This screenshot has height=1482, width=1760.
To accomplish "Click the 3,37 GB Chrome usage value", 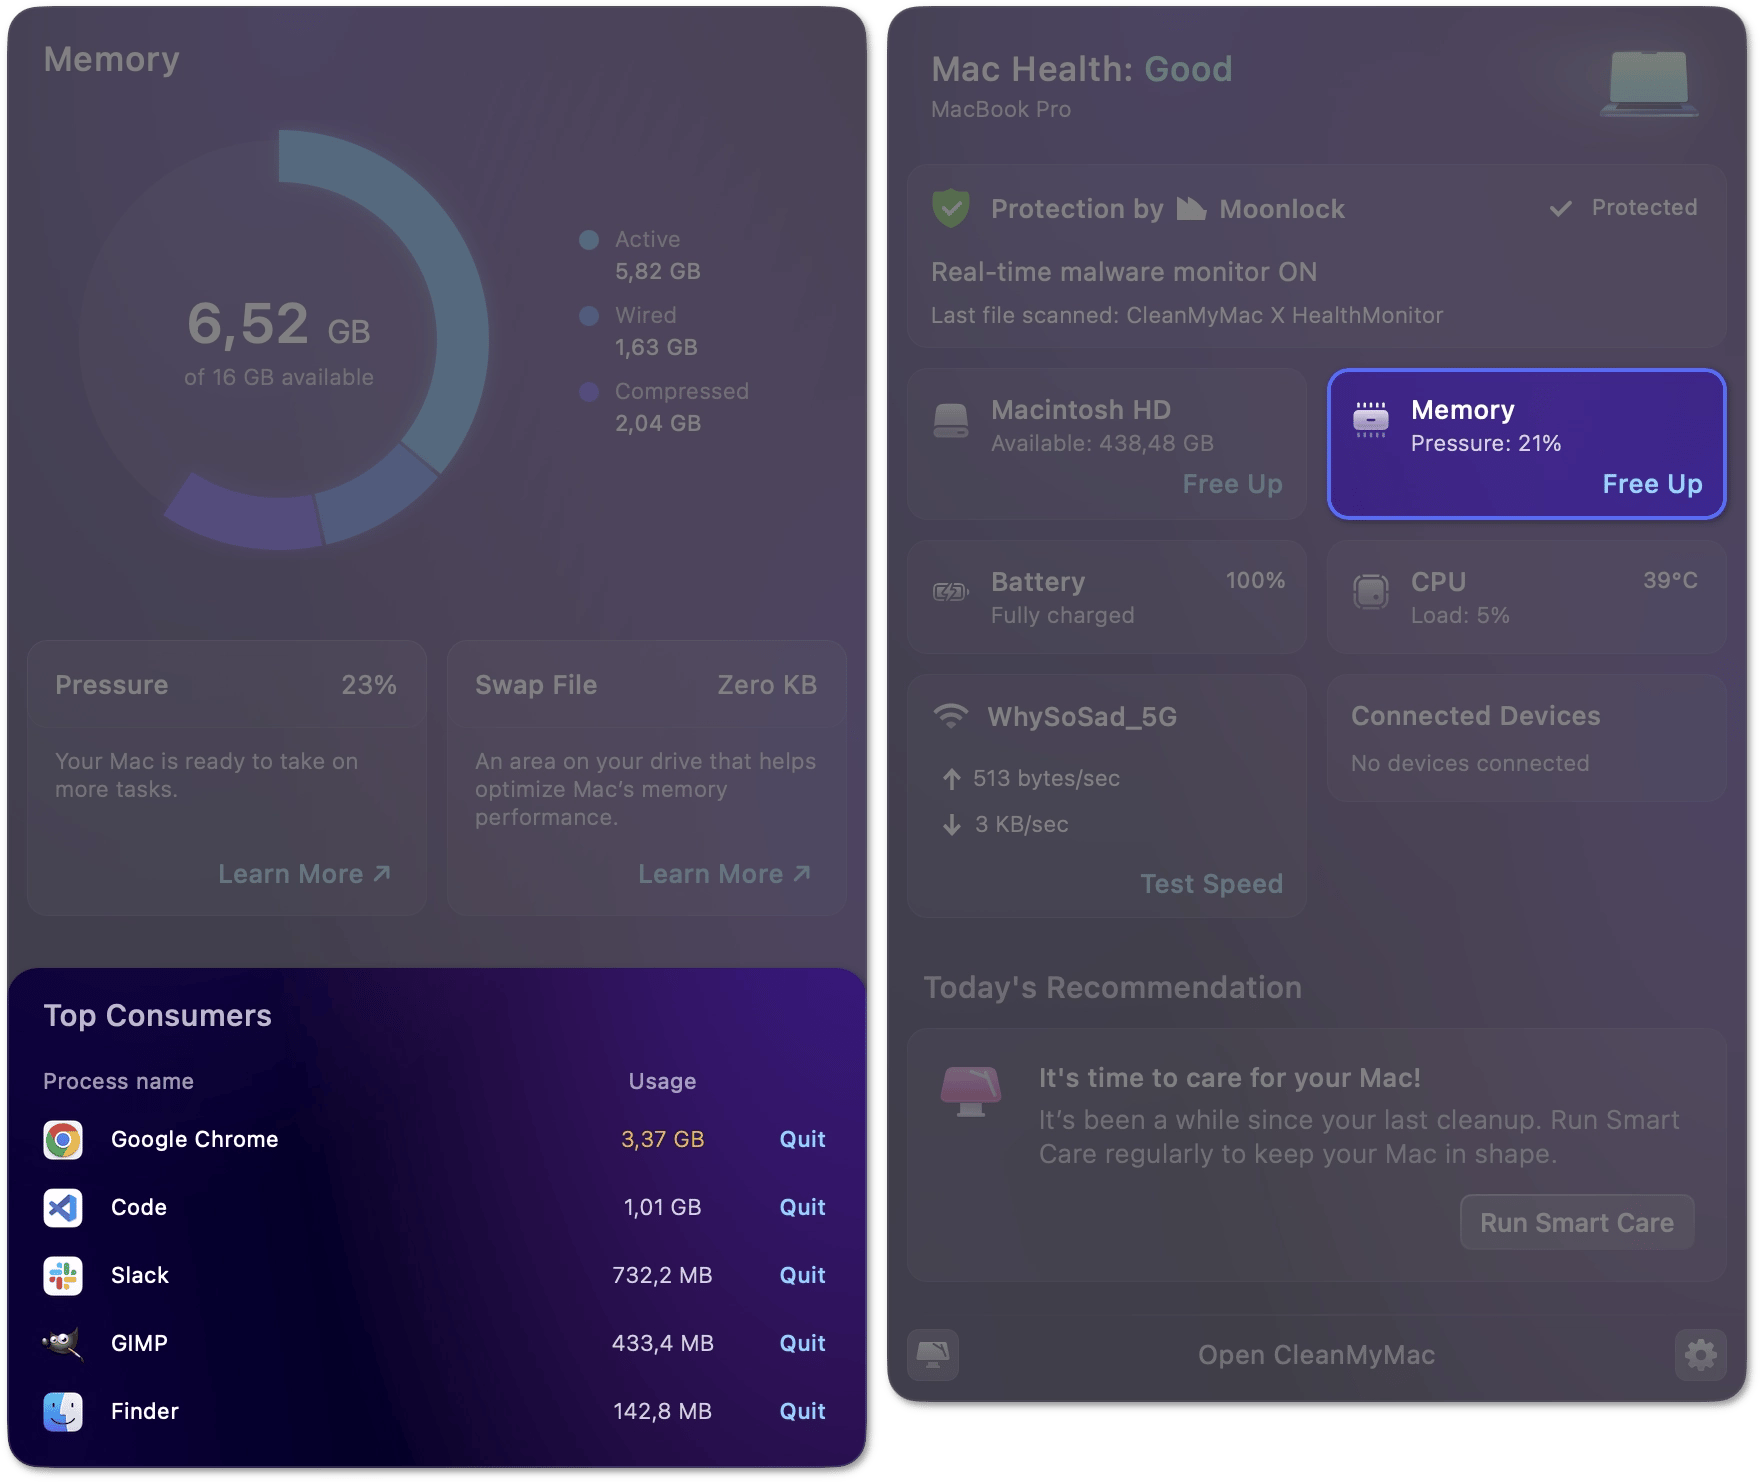I will point(662,1139).
